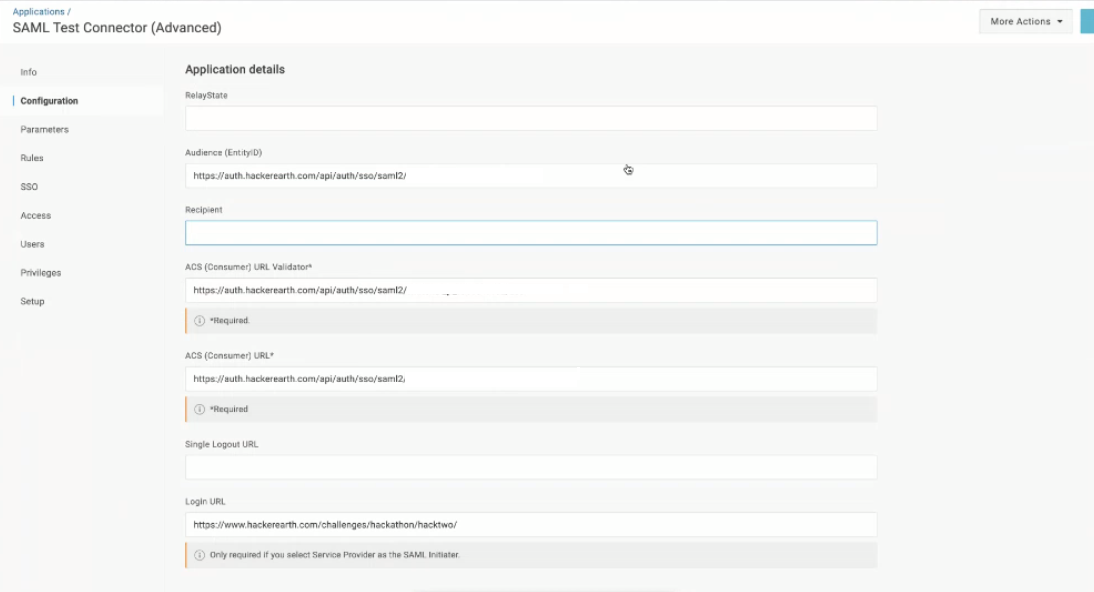Viewport: 1094px width, 592px height.
Task: Click info icon under Login URL field
Action: pos(200,555)
